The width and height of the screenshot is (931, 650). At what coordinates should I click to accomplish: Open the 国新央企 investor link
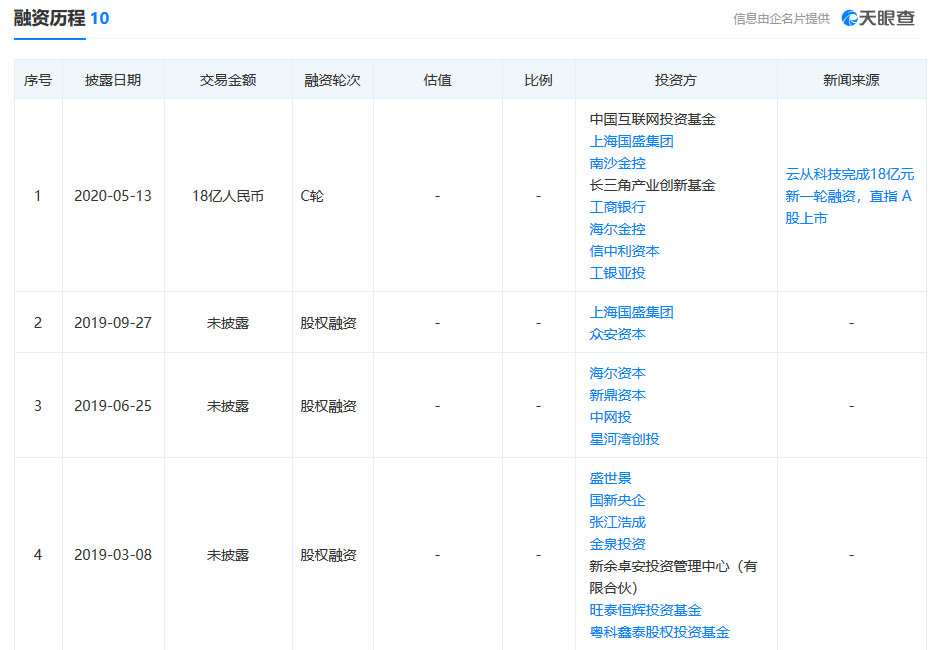618,500
